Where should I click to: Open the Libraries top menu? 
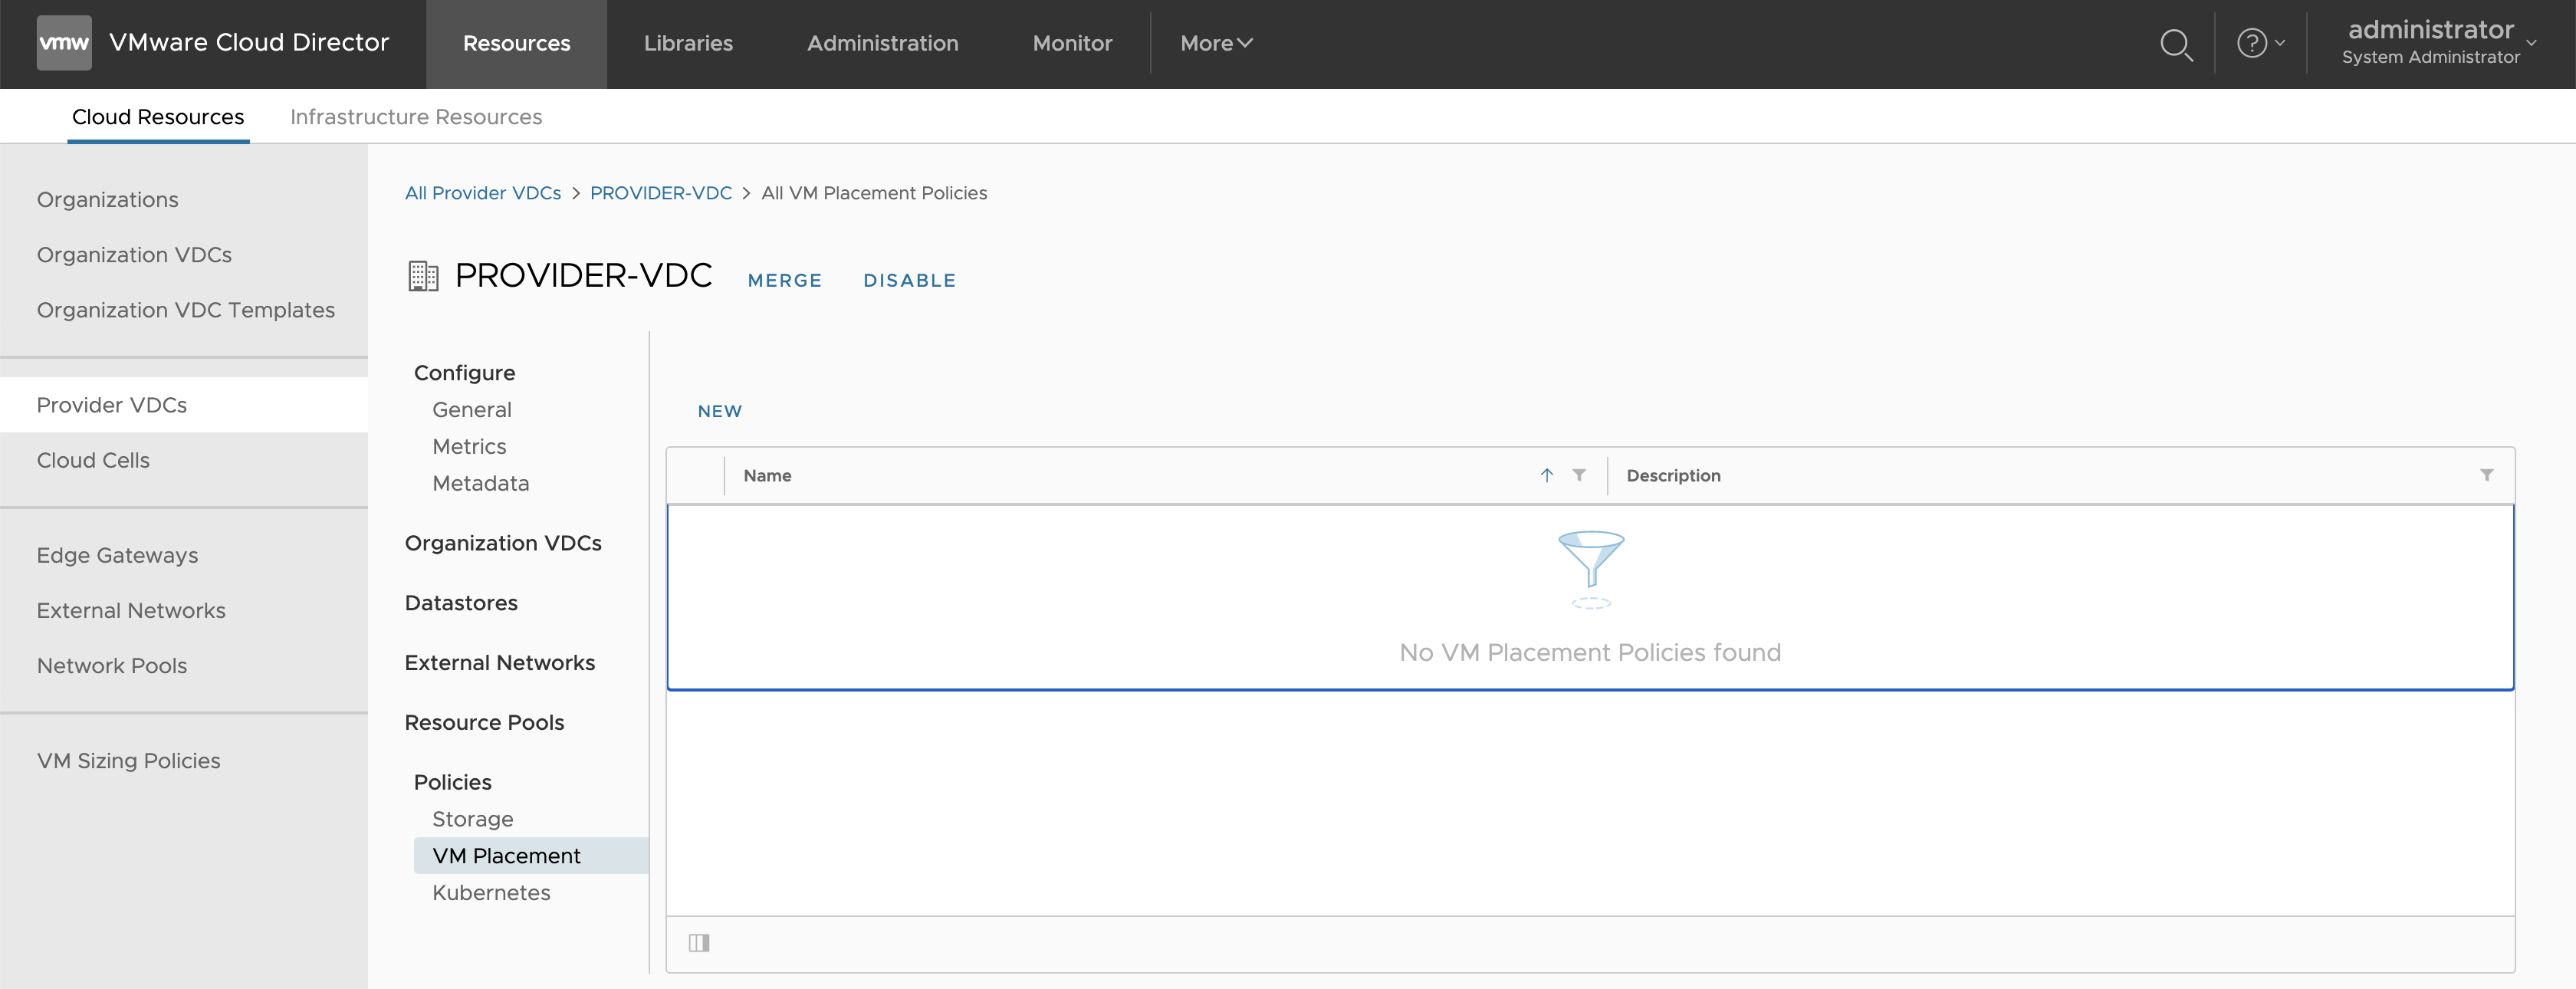coord(688,43)
